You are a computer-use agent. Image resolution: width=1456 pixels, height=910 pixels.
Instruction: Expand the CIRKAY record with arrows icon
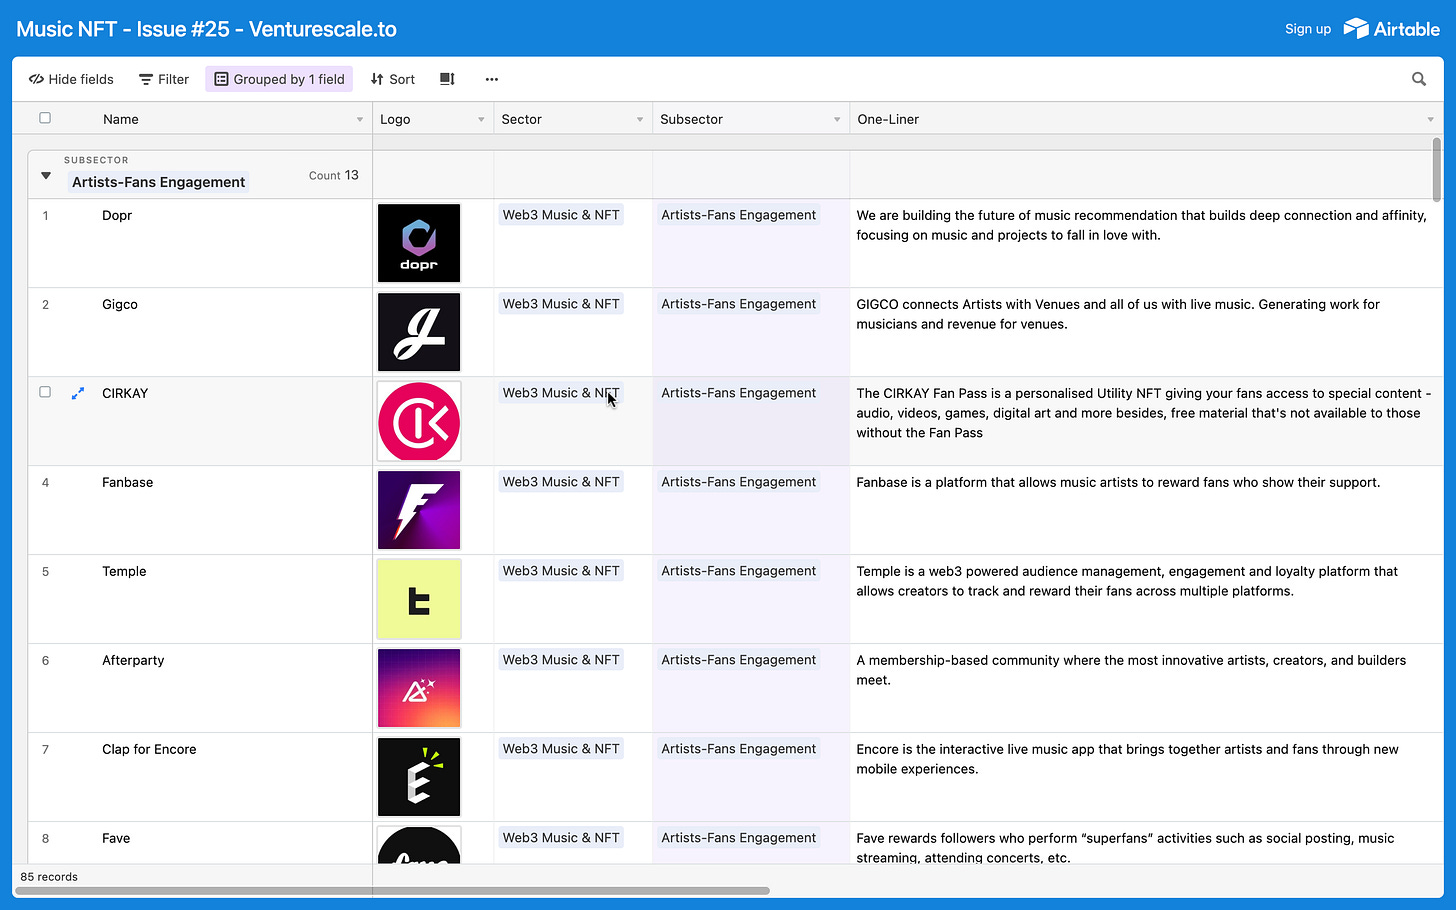pos(78,394)
